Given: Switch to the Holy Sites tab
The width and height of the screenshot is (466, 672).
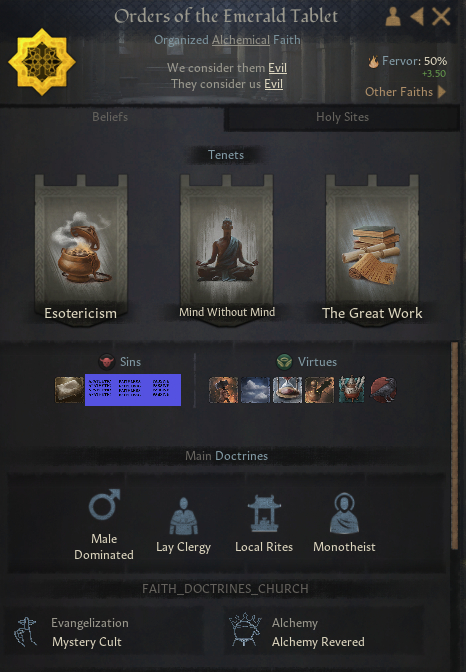Looking at the screenshot, I should pos(342,117).
